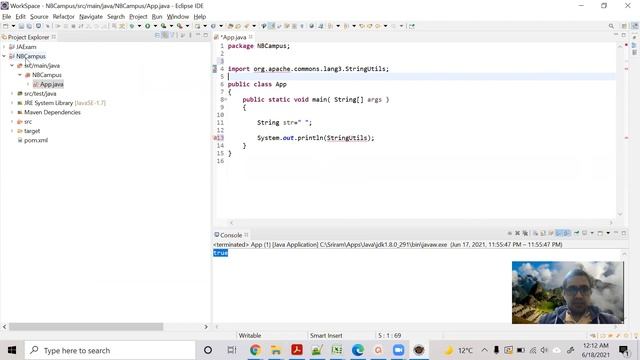The height and width of the screenshot is (360, 640).
Task: Click the error marker on line 13
Action: [x=216, y=138]
